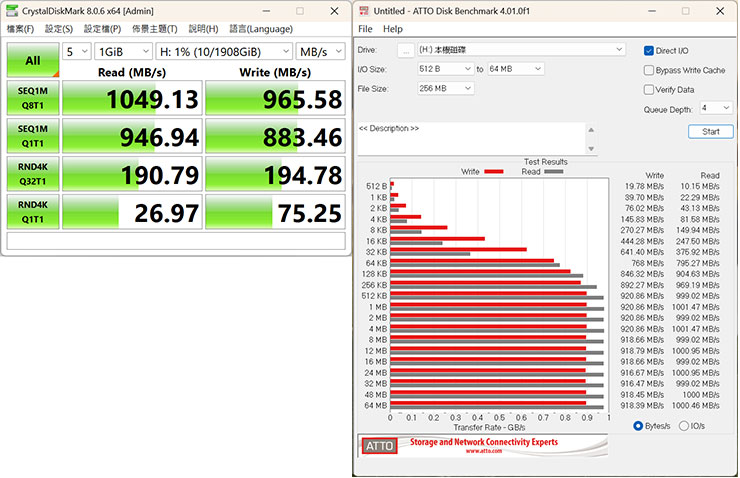This screenshot has width=740, height=478.
Task: Open the Queue Depth dropdown
Action: click(715, 108)
